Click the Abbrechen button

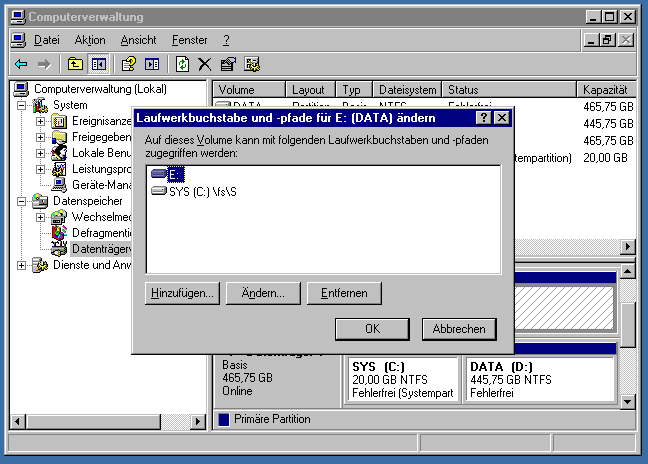[x=459, y=329]
